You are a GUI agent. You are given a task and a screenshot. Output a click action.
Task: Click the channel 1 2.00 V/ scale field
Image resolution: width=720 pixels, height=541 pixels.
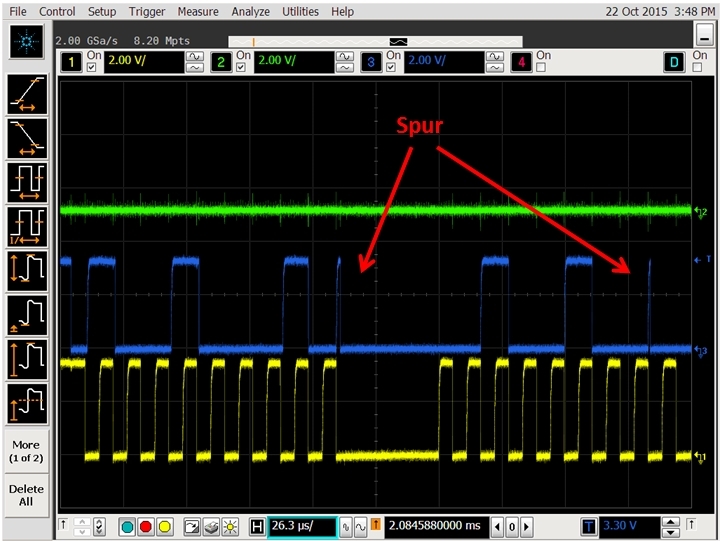(x=144, y=62)
